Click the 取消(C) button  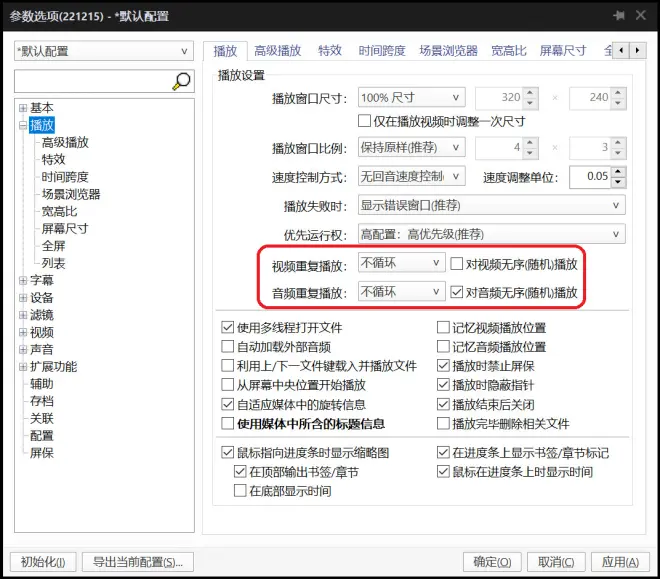tap(556, 562)
